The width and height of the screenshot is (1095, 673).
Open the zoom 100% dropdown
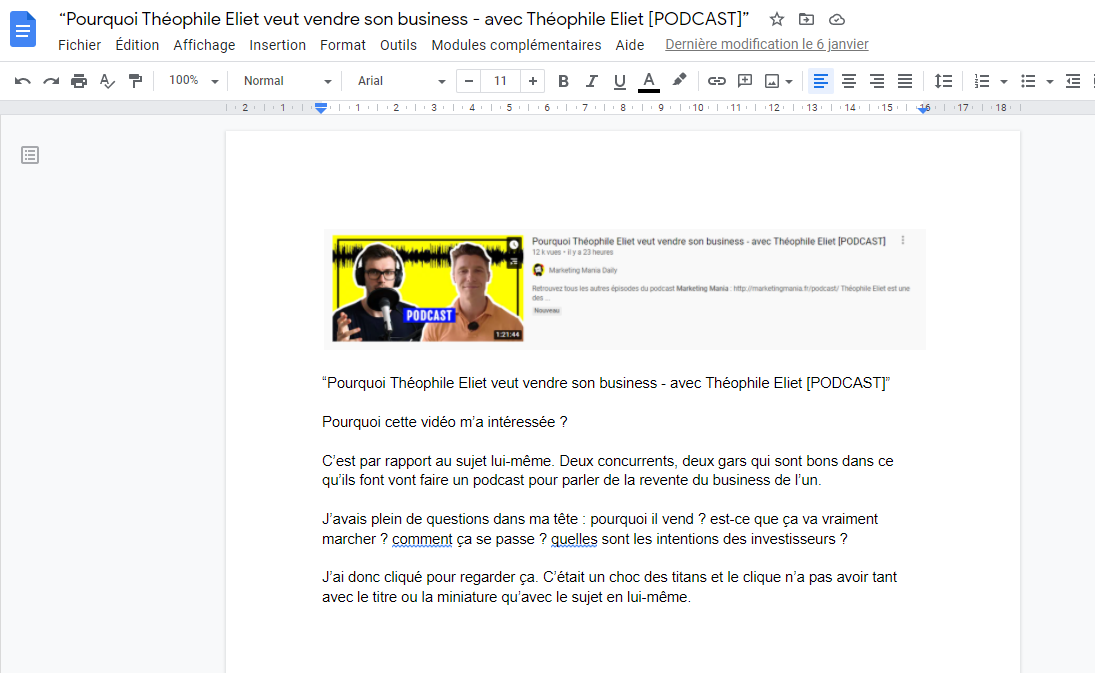[x=192, y=81]
